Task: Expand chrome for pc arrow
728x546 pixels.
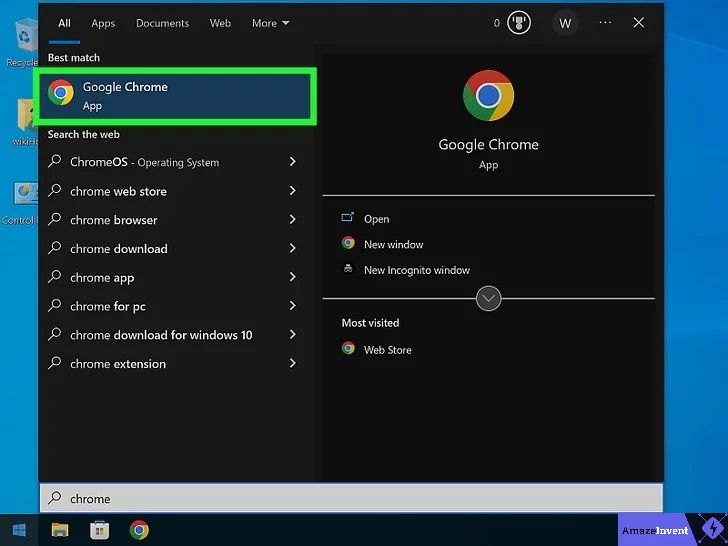Action: 292,306
